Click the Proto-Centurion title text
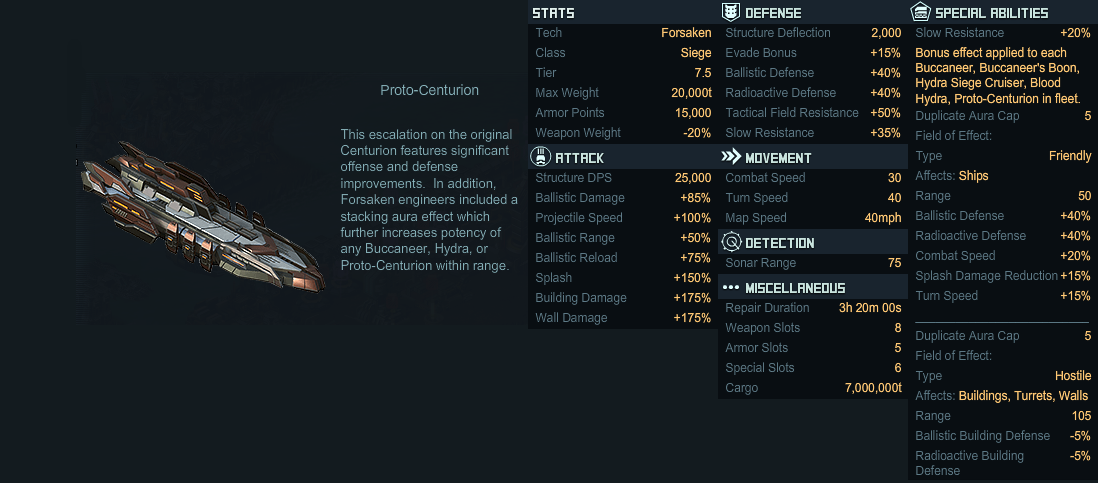 click(429, 90)
